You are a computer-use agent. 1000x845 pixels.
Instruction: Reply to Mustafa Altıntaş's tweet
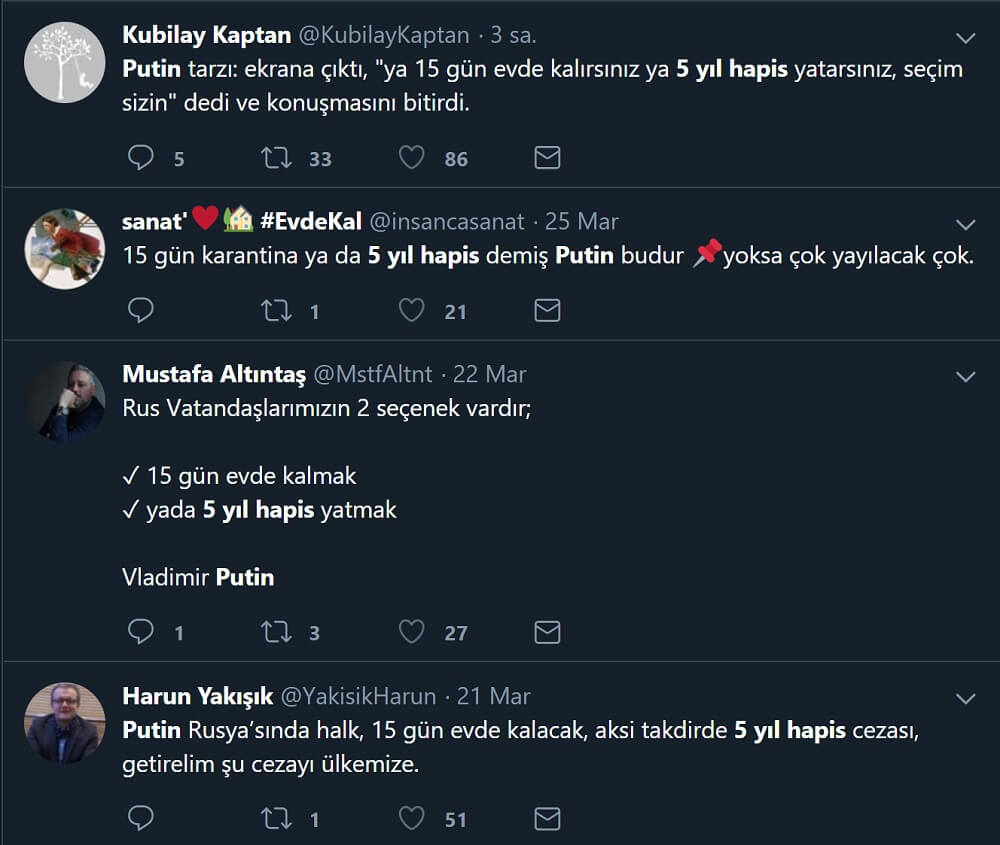click(x=142, y=632)
